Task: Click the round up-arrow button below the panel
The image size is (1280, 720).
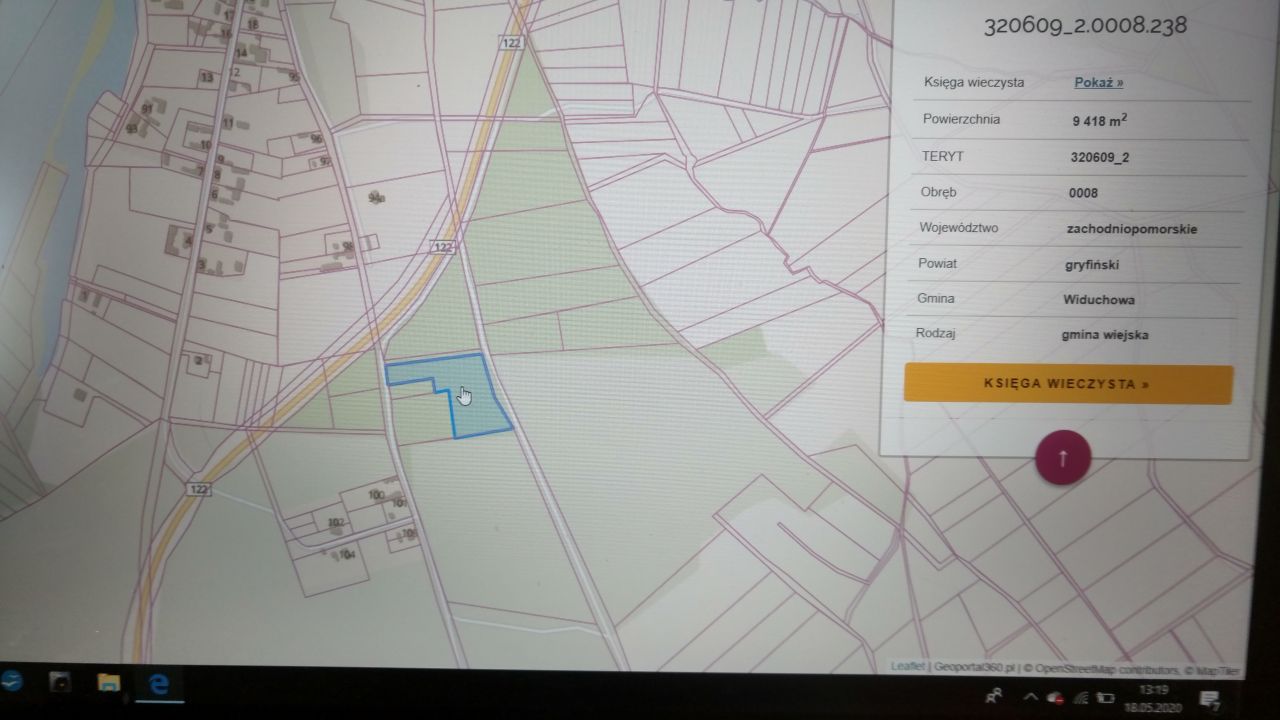Action: click(x=1063, y=457)
